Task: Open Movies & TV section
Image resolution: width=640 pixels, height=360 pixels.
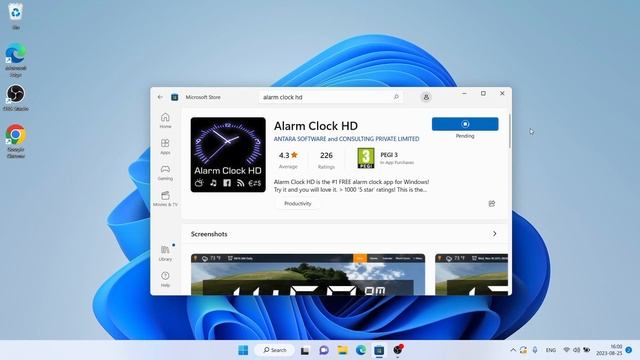Action: [x=165, y=199]
